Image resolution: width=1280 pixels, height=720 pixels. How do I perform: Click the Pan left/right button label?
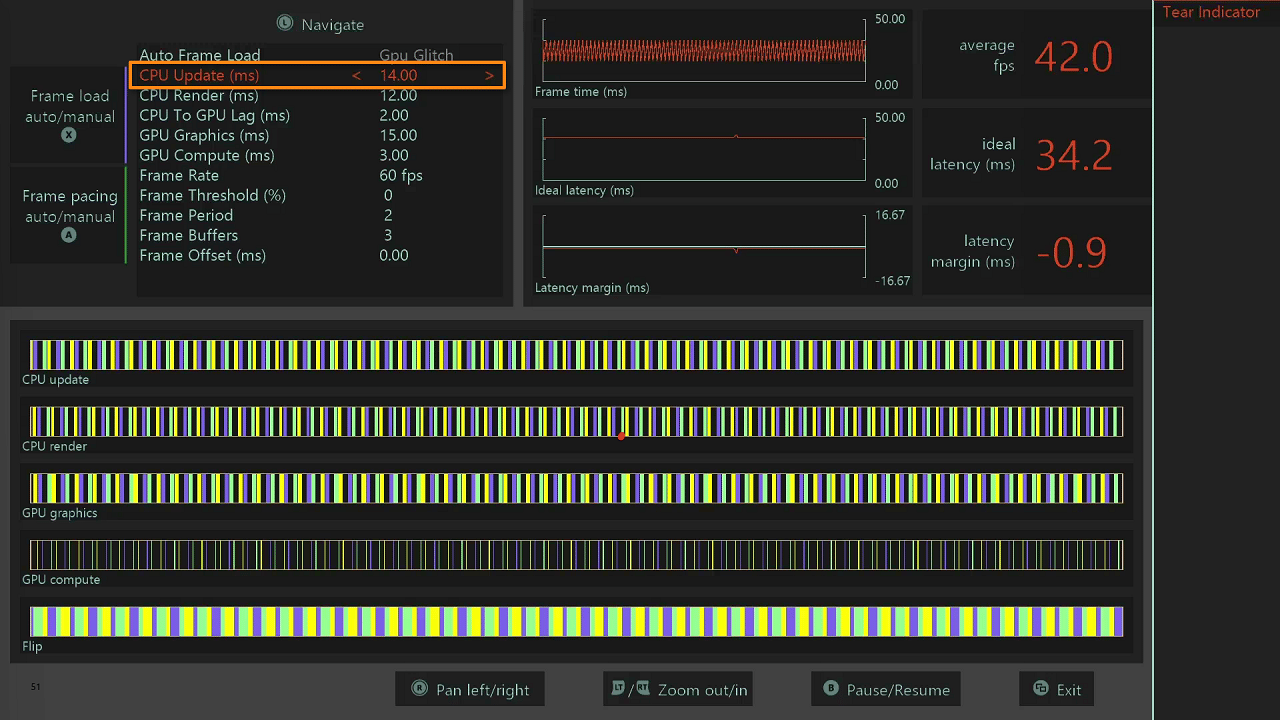tap(483, 690)
